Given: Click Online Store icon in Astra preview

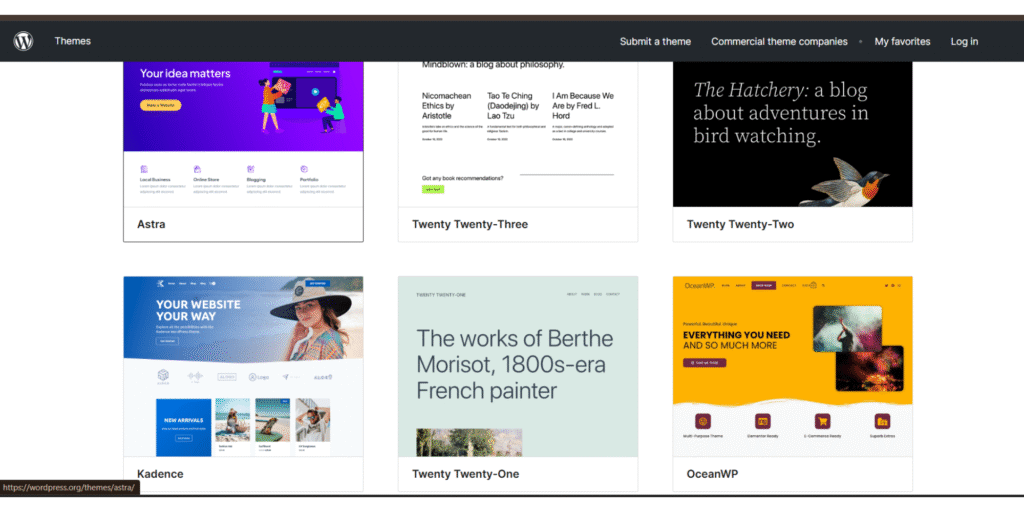Looking at the screenshot, I should click(197, 168).
